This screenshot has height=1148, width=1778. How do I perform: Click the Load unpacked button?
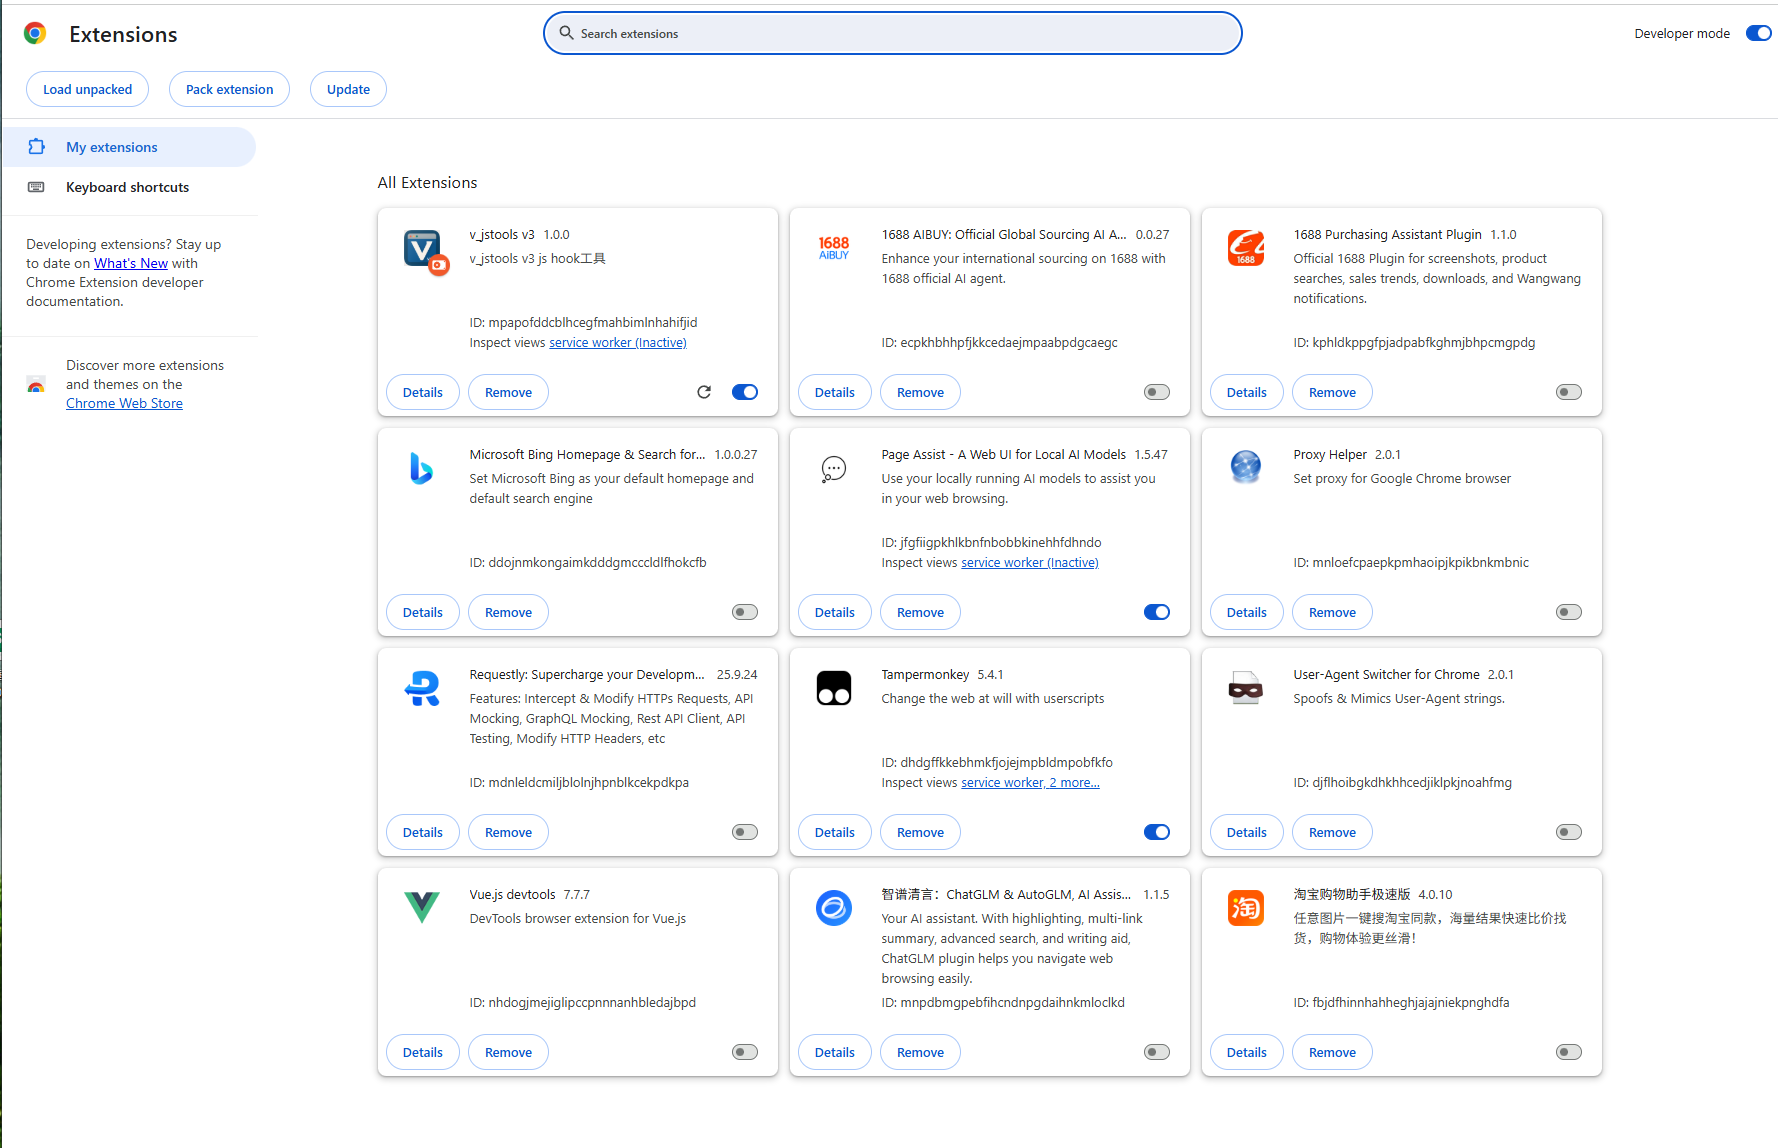click(87, 89)
